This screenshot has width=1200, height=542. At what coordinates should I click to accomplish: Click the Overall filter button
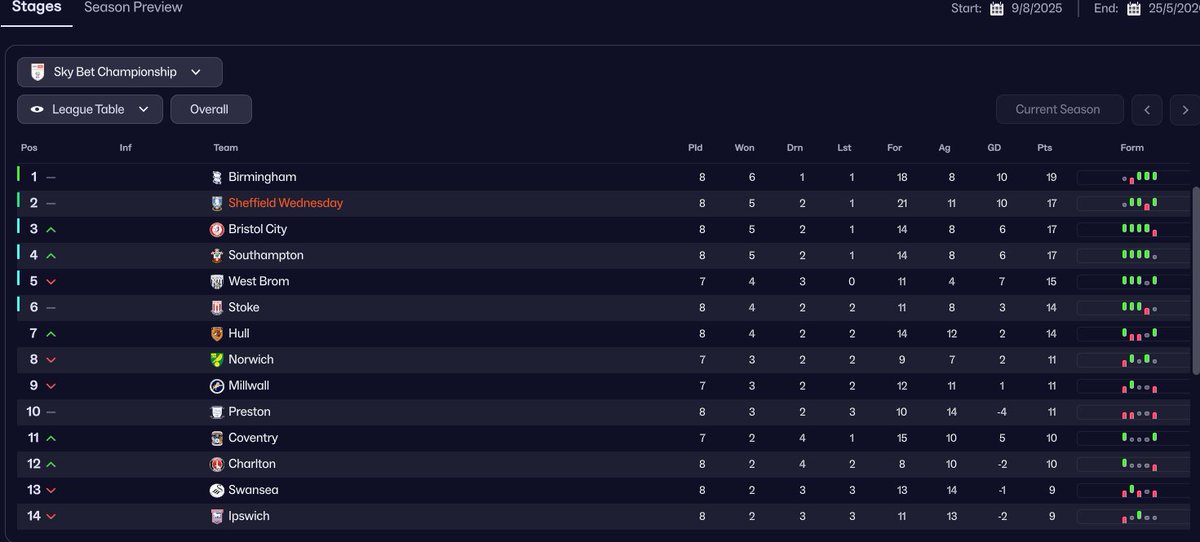coord(211,109)
